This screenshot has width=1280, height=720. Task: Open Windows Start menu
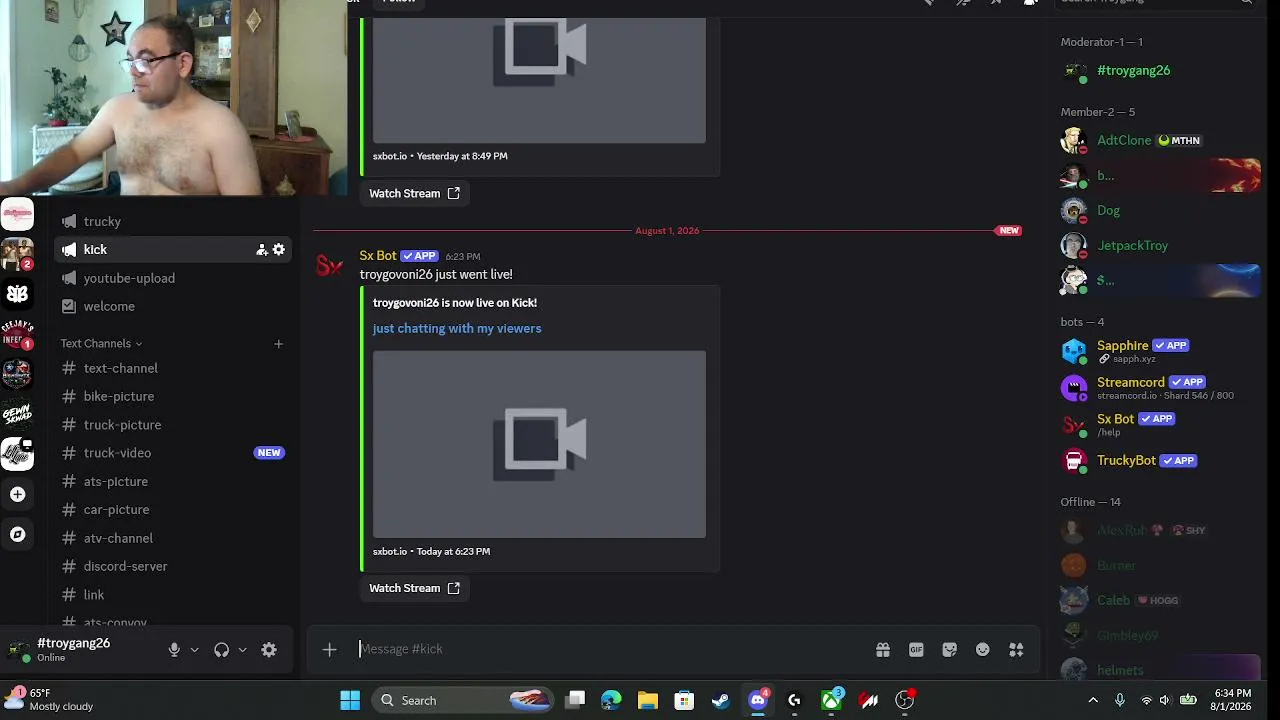pos(350,700)
